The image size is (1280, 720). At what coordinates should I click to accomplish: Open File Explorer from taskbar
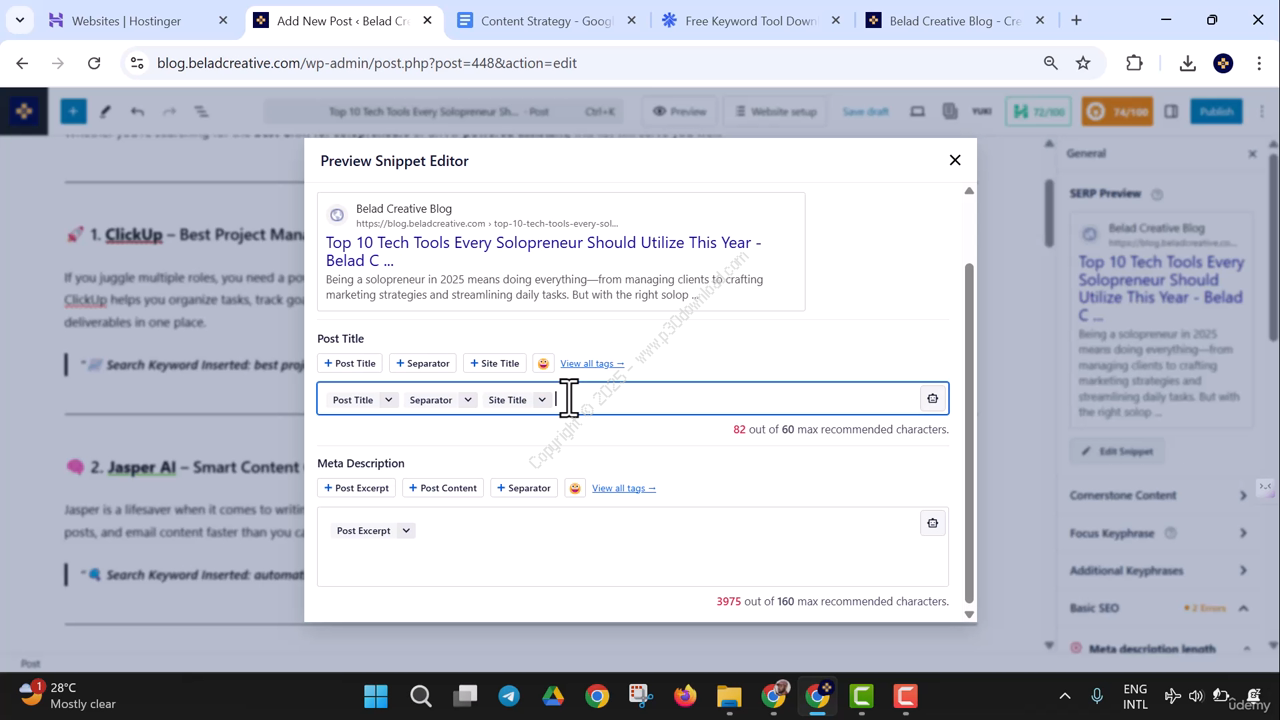(729, 696)
